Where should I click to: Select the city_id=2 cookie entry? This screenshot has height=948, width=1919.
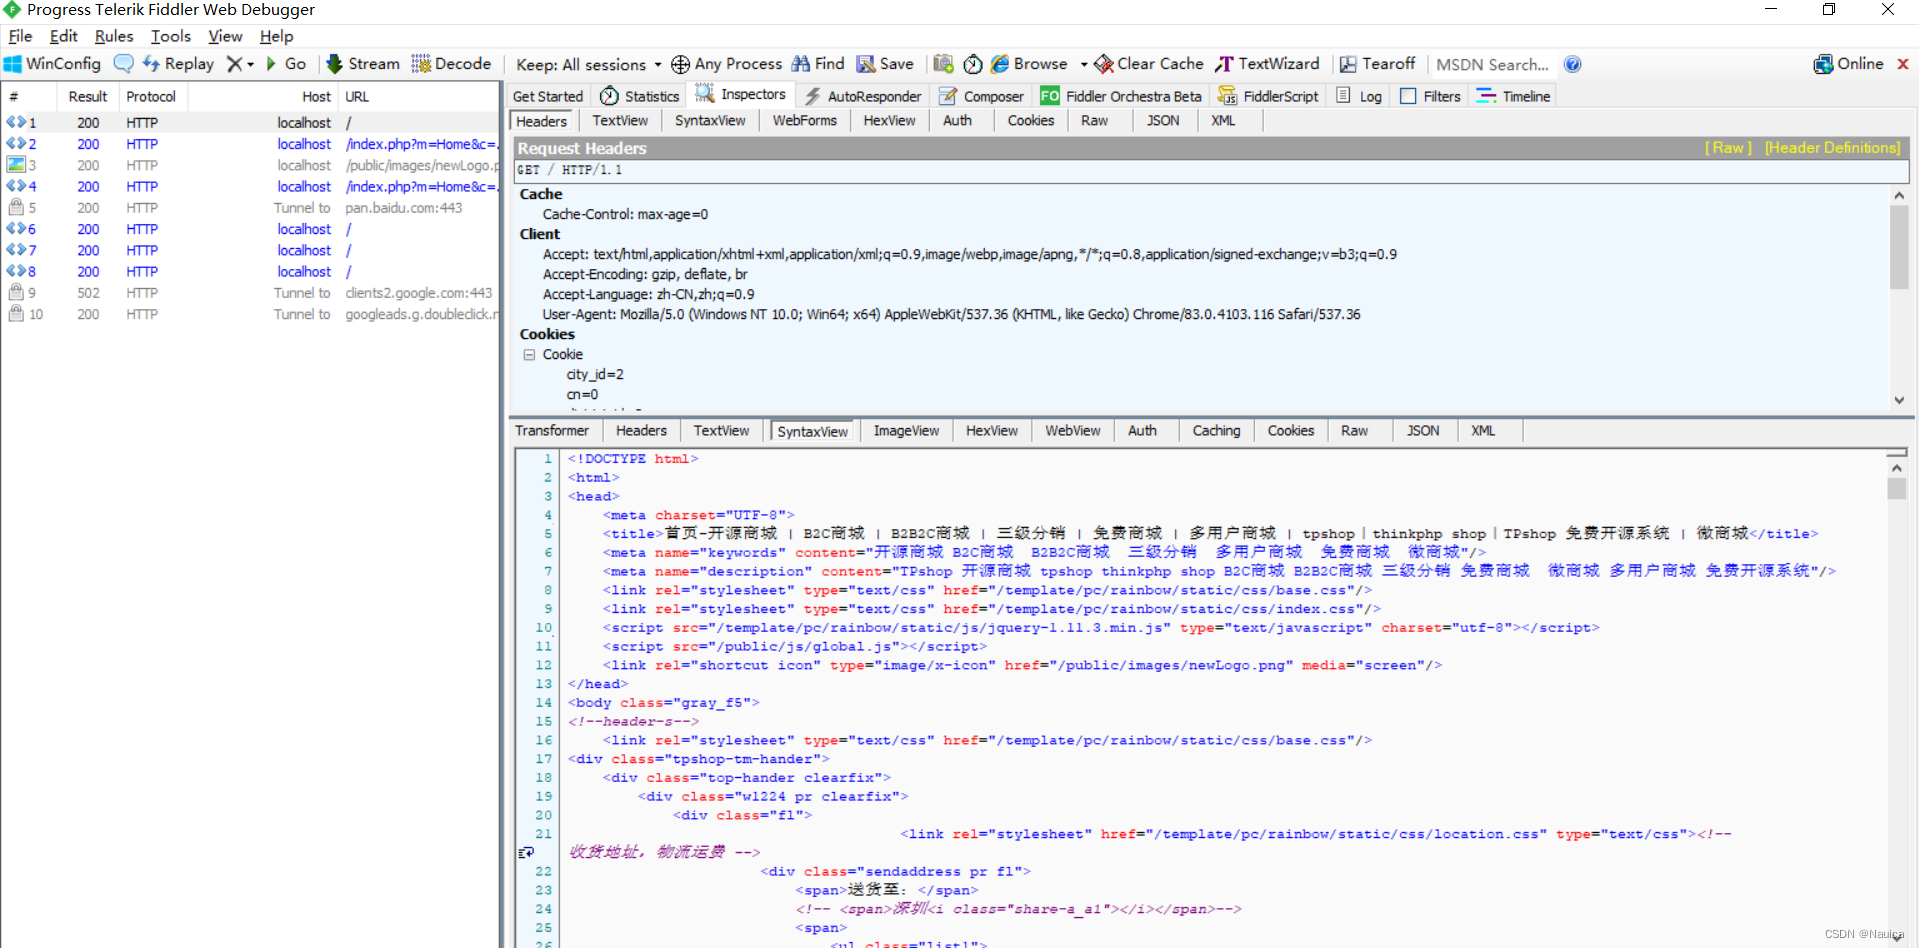[595, 375]
